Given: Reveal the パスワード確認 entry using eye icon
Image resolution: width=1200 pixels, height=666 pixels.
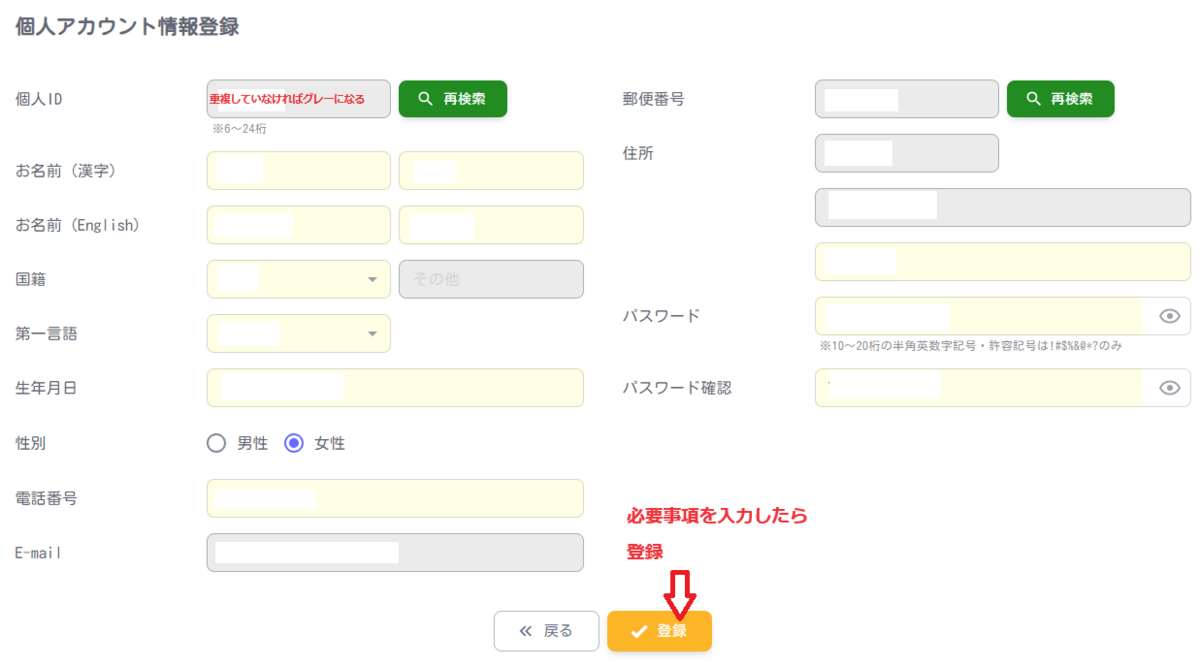Looking at the screenshot, I should (x=1171, y=388).
